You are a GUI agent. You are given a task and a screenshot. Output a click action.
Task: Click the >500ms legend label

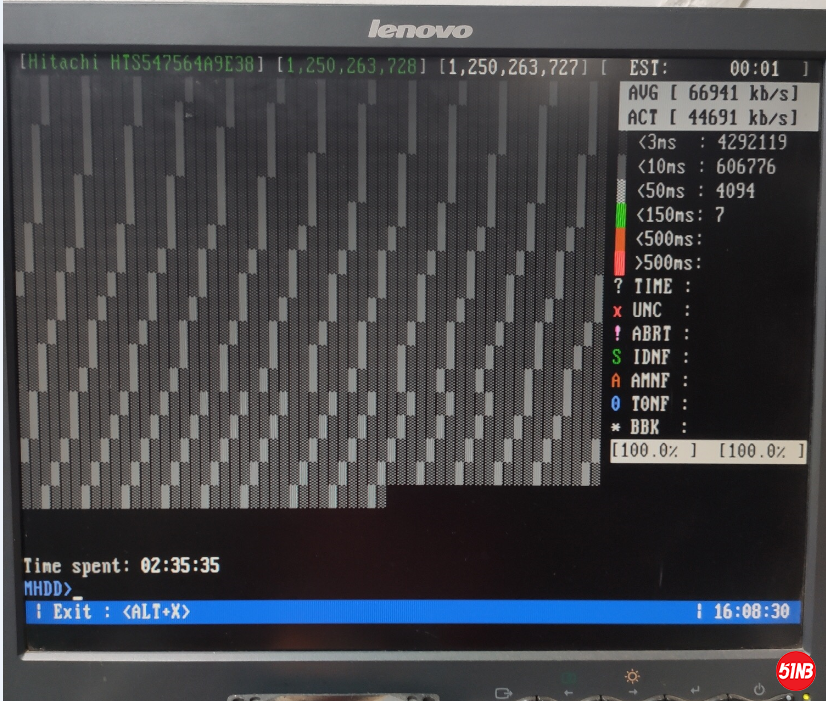668,262
